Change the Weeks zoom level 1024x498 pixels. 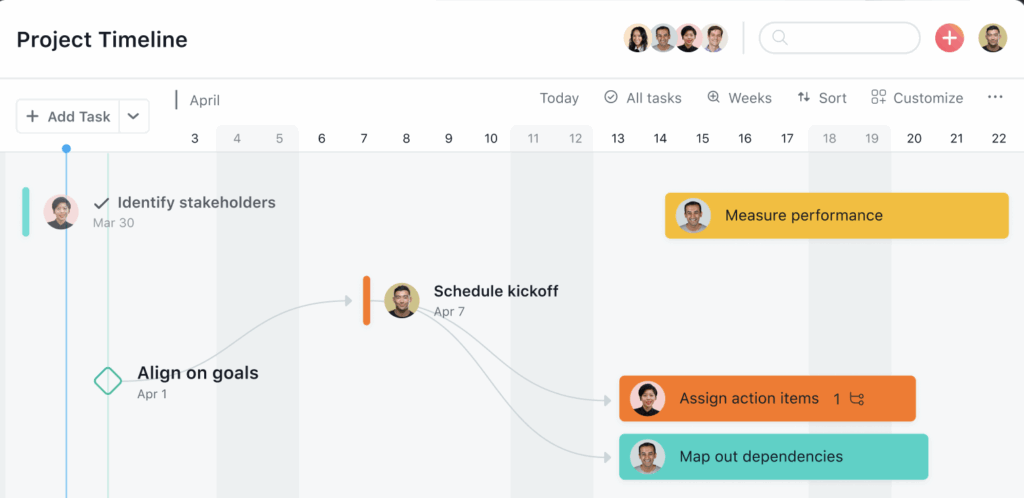(x=739, y=98)
